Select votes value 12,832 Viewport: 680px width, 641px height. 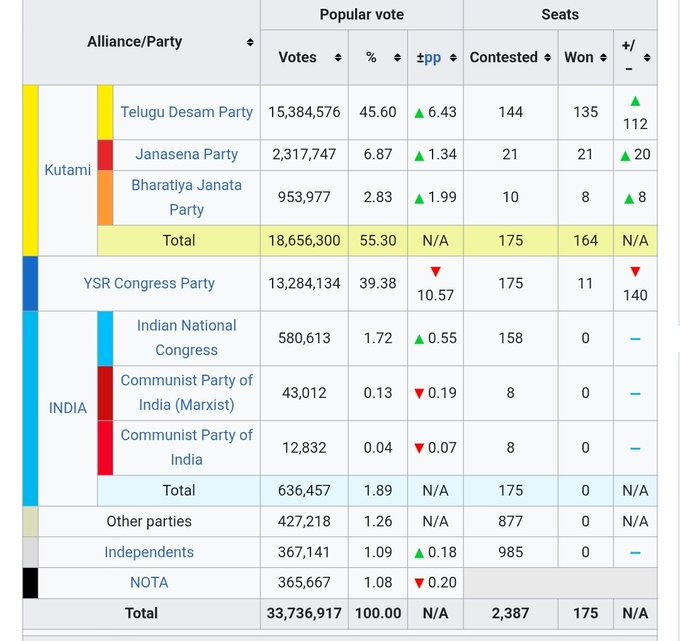pos(304,447)
